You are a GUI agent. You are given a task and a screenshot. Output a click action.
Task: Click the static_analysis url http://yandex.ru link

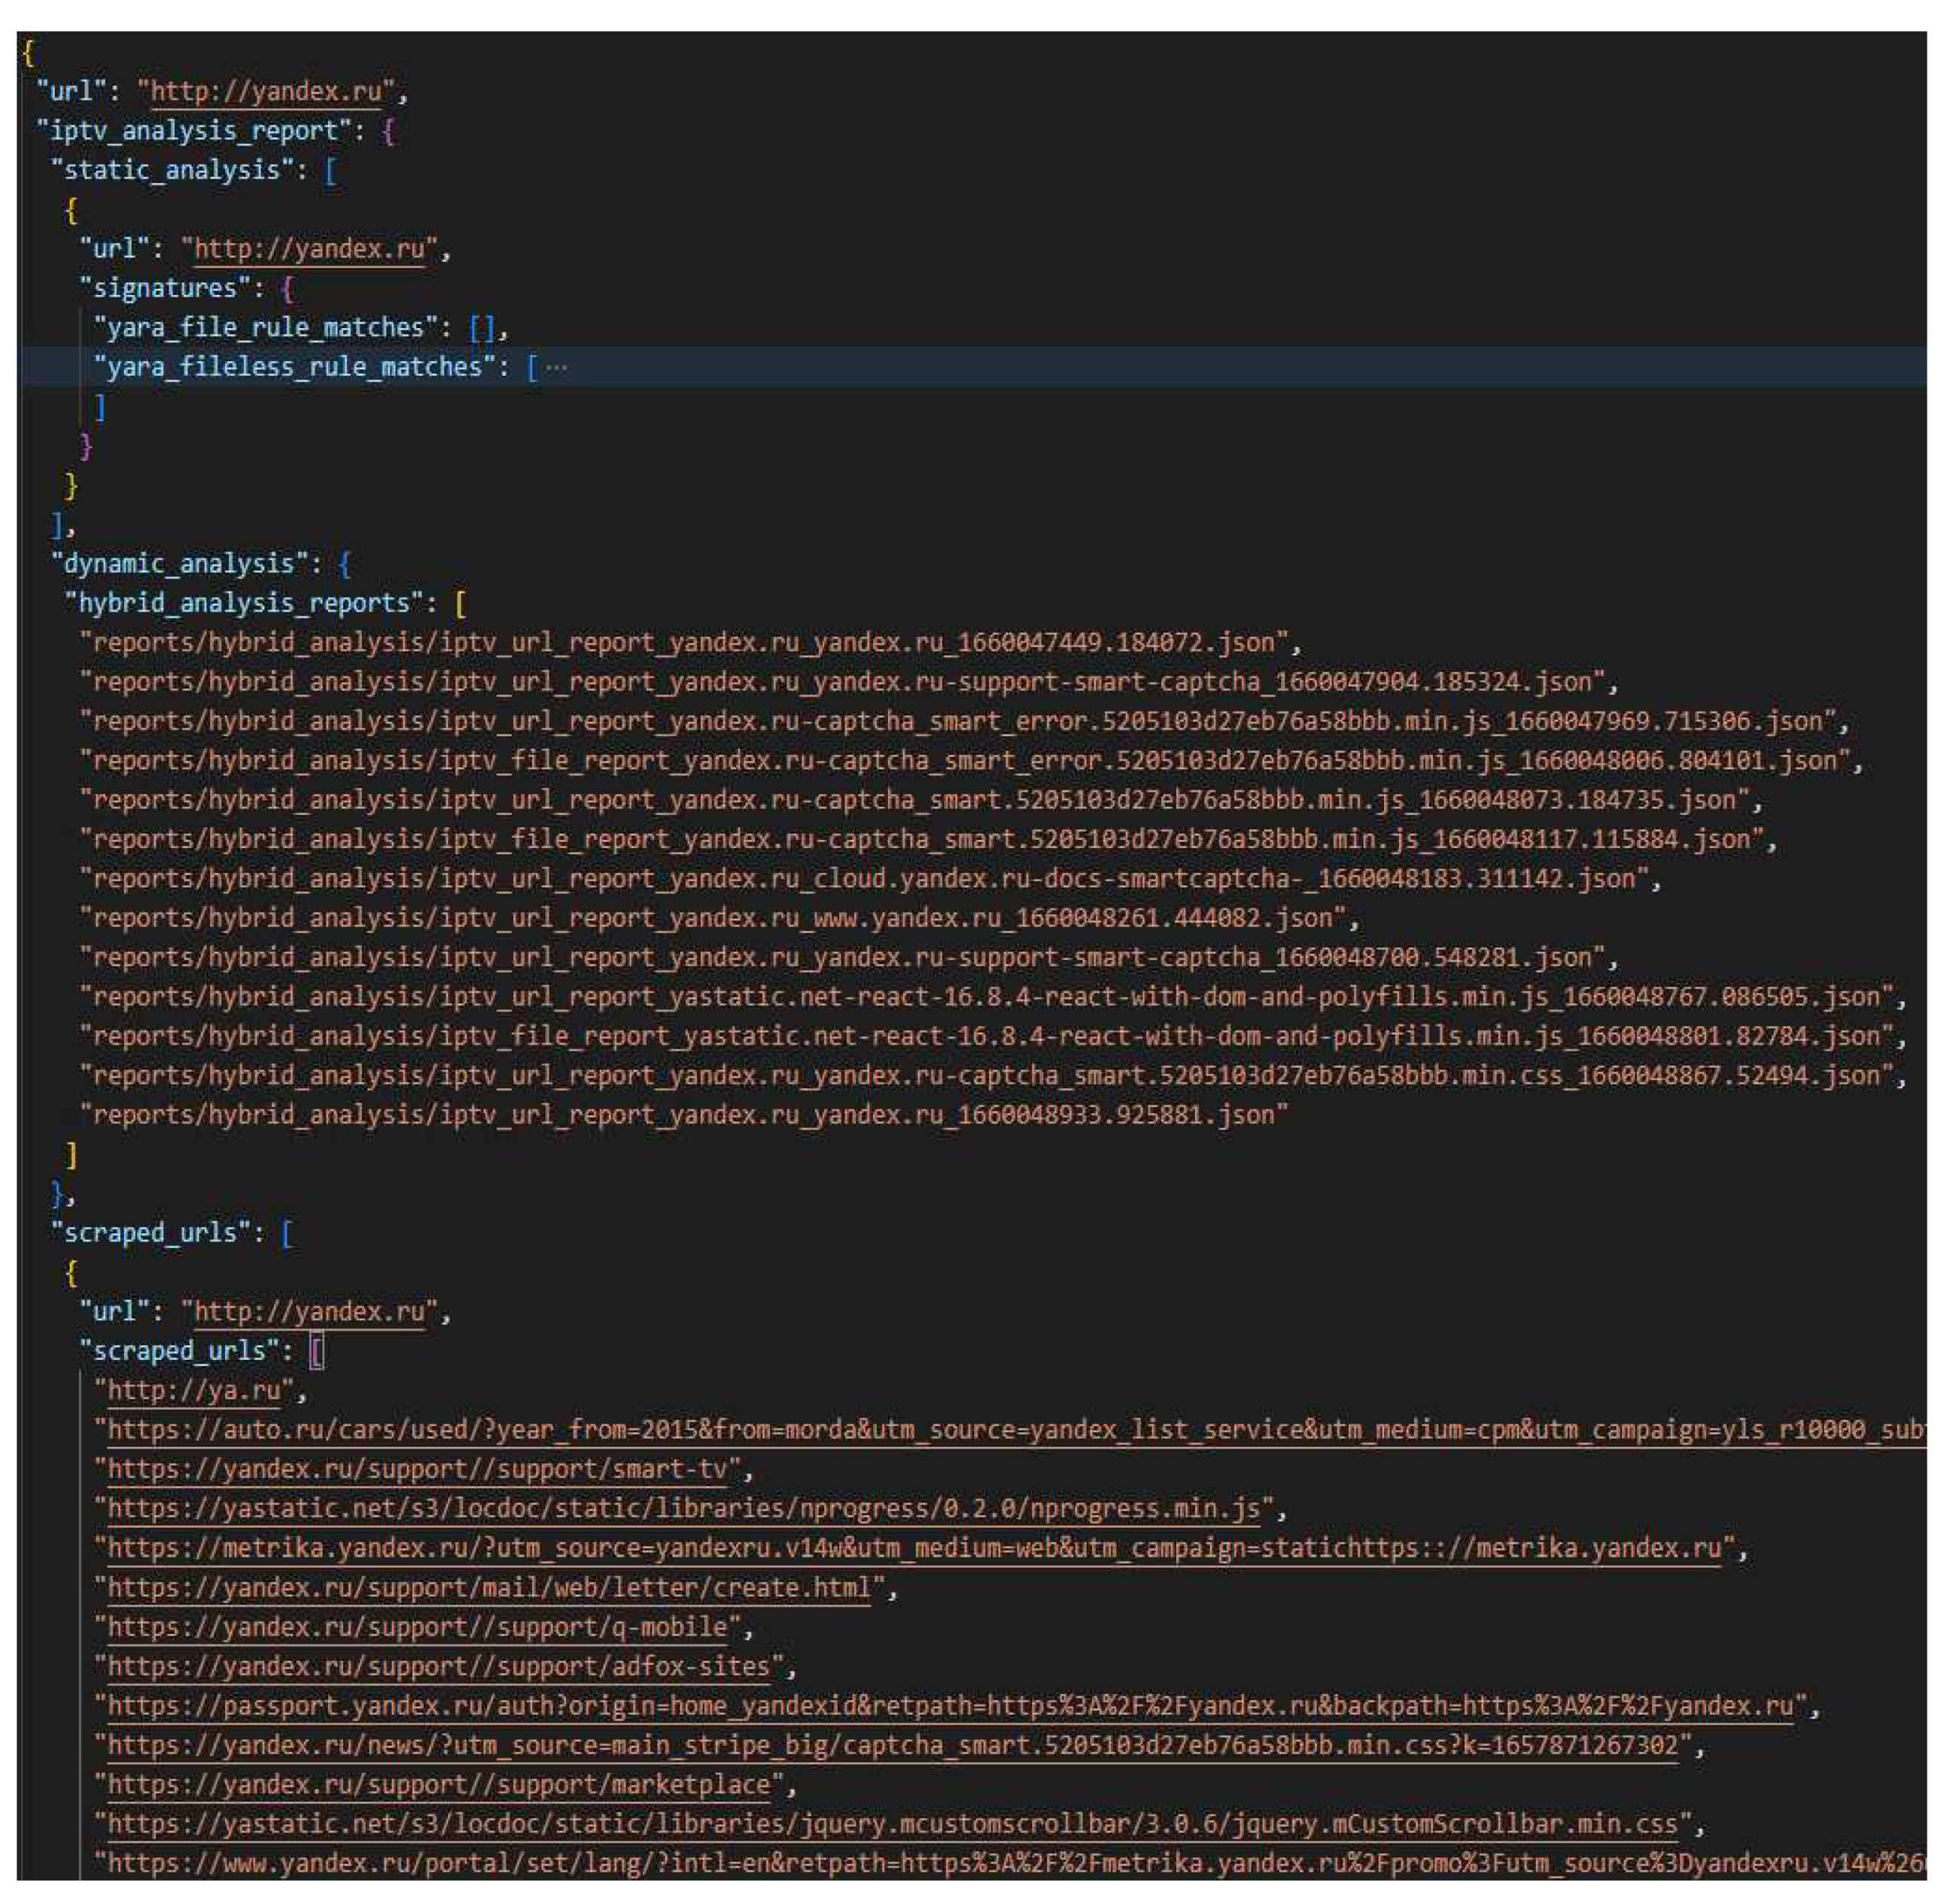(309, 249)
